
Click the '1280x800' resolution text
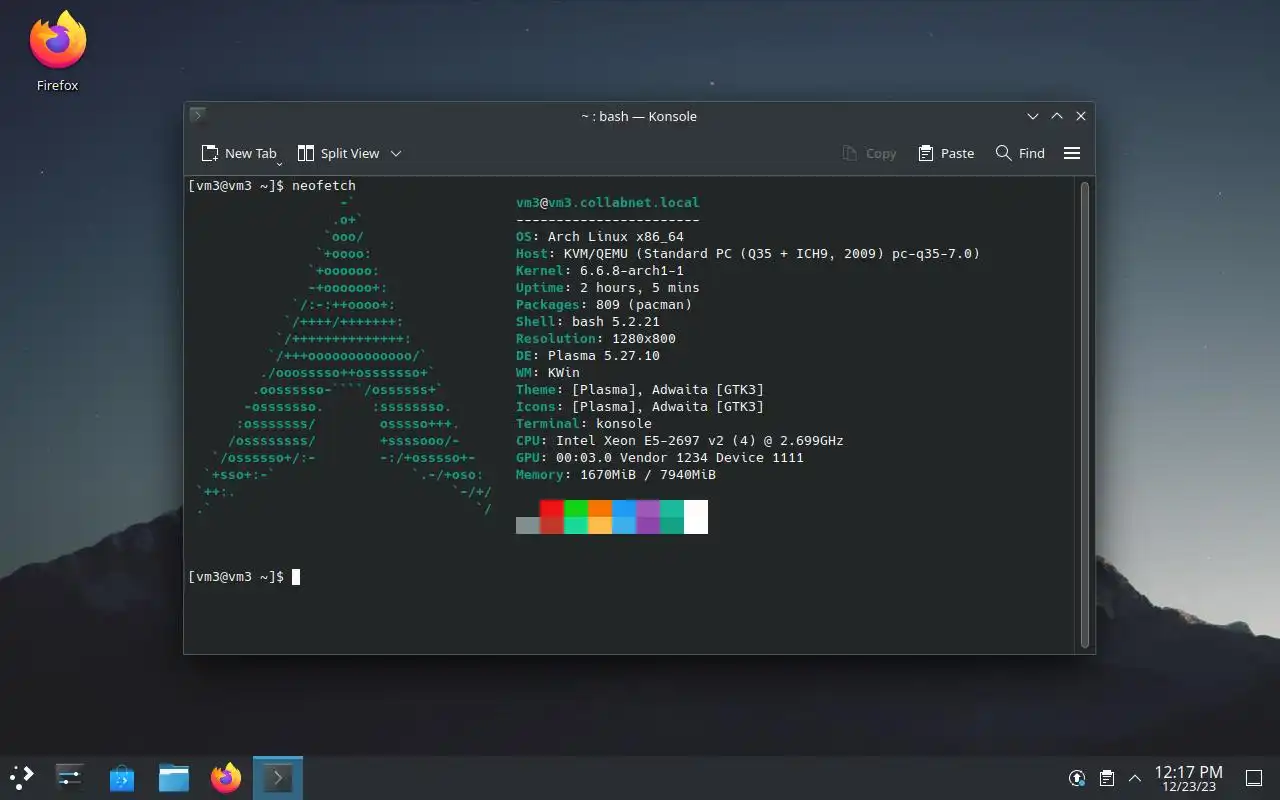[644, 339]
